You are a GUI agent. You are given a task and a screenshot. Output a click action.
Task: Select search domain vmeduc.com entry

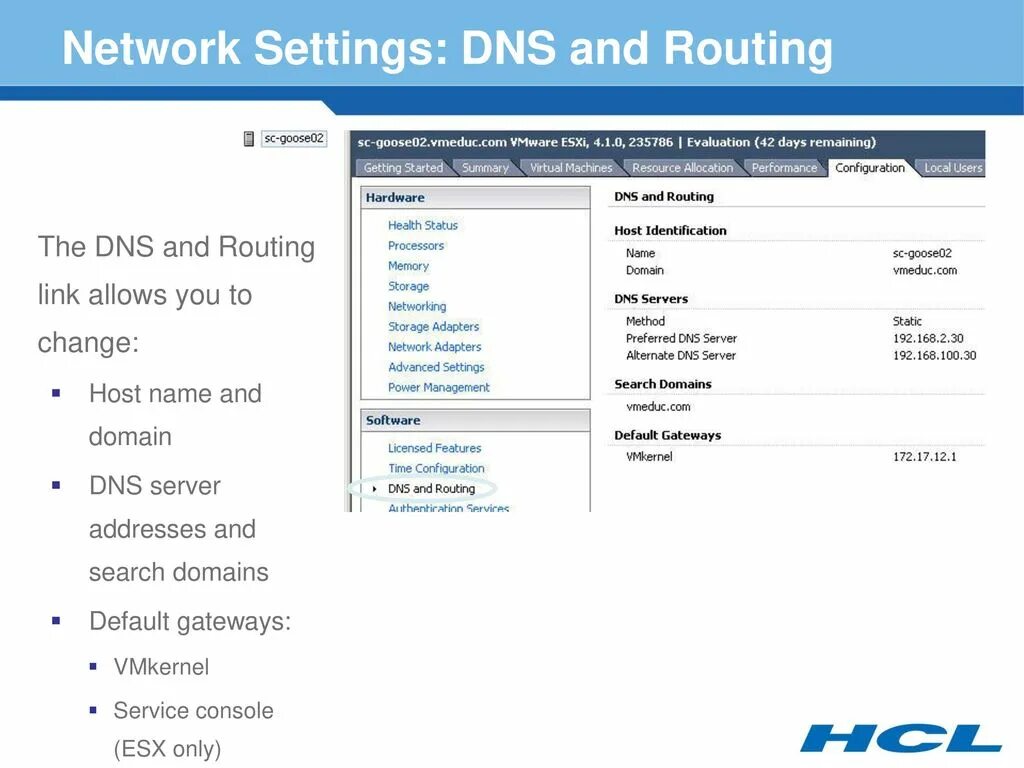tap(658, 406)
